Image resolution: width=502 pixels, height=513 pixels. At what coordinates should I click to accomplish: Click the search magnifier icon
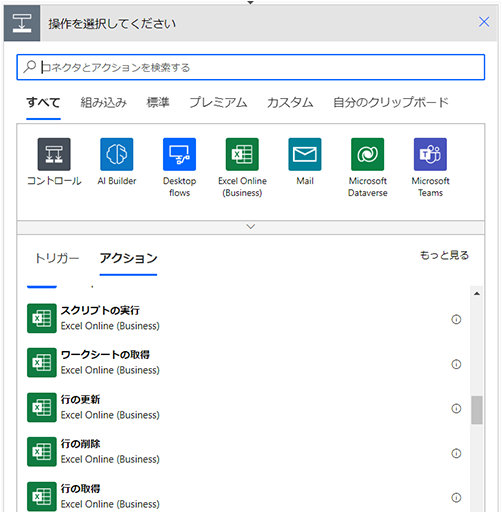30,67
